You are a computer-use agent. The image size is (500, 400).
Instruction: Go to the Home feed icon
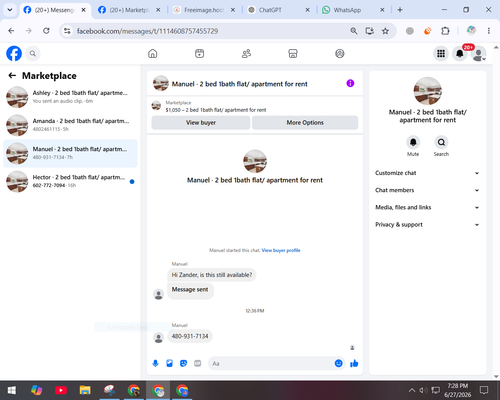(153, 54)
